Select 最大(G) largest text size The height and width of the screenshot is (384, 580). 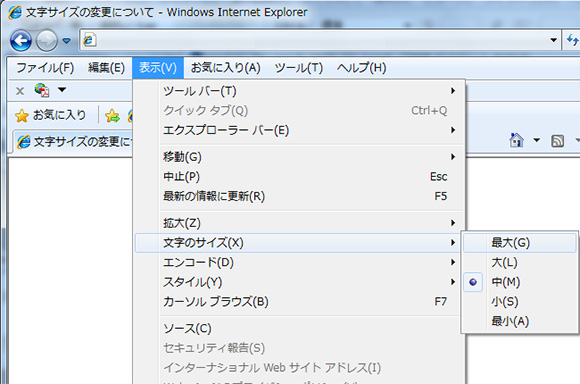tap(520, 243)
